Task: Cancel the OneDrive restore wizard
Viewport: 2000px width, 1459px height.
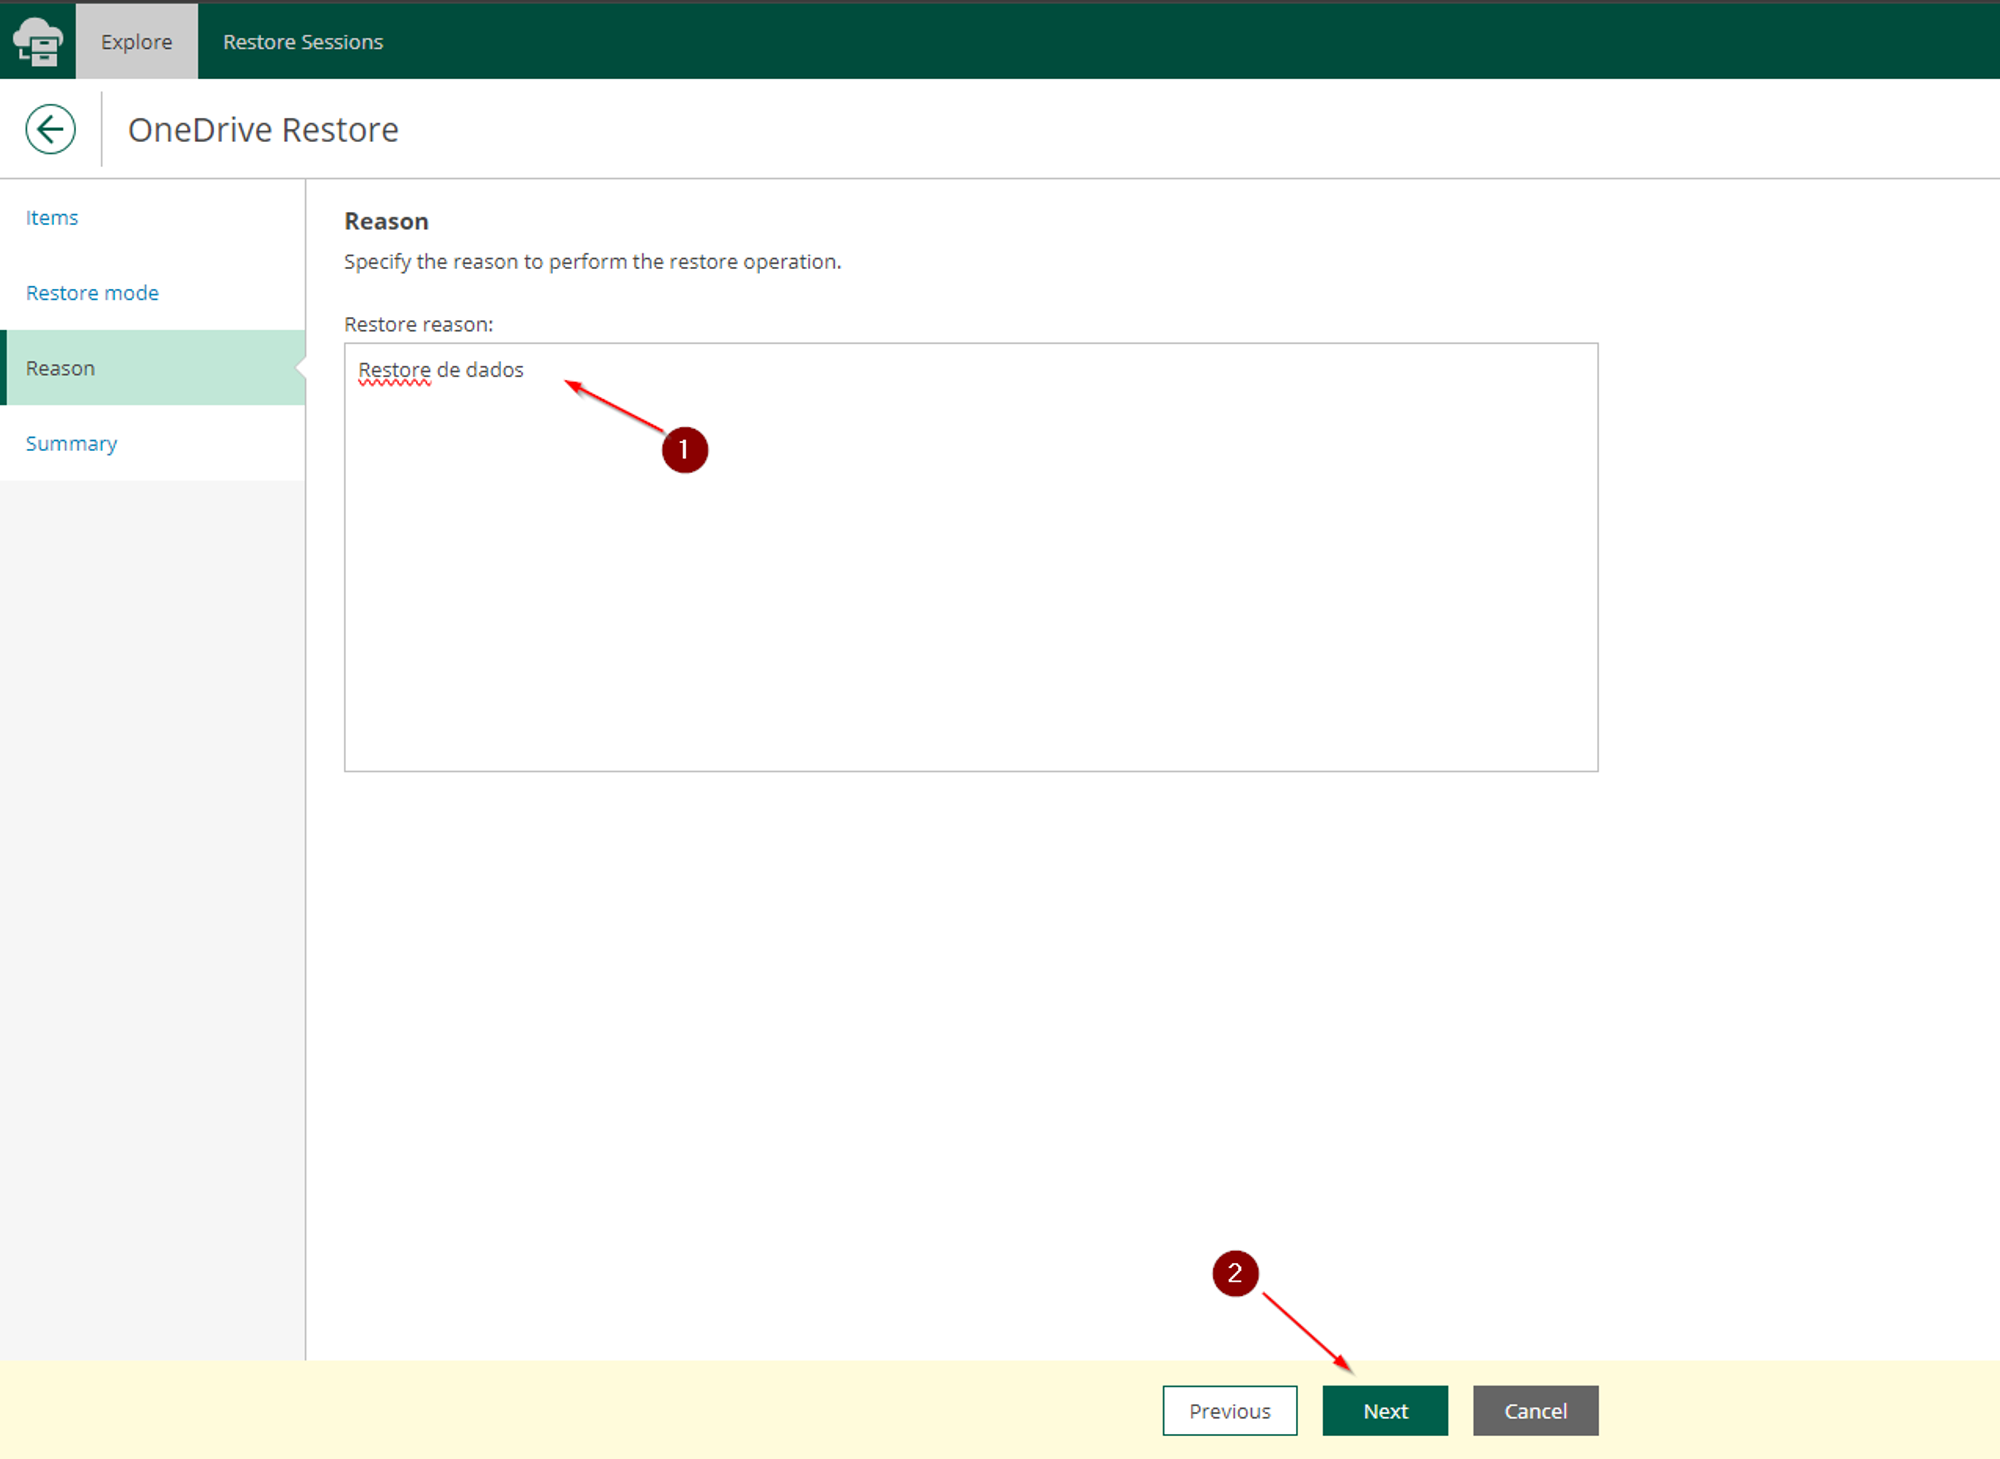Action: (1535, 1411)
